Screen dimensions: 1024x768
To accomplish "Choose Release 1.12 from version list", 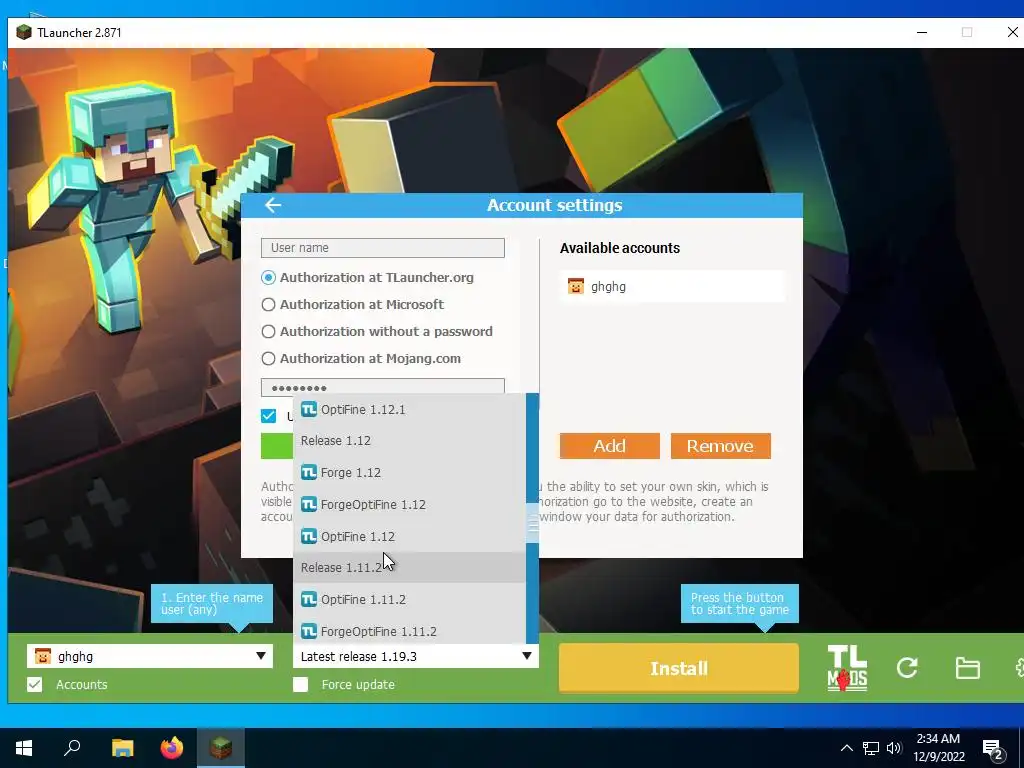I will pos(409,441).
